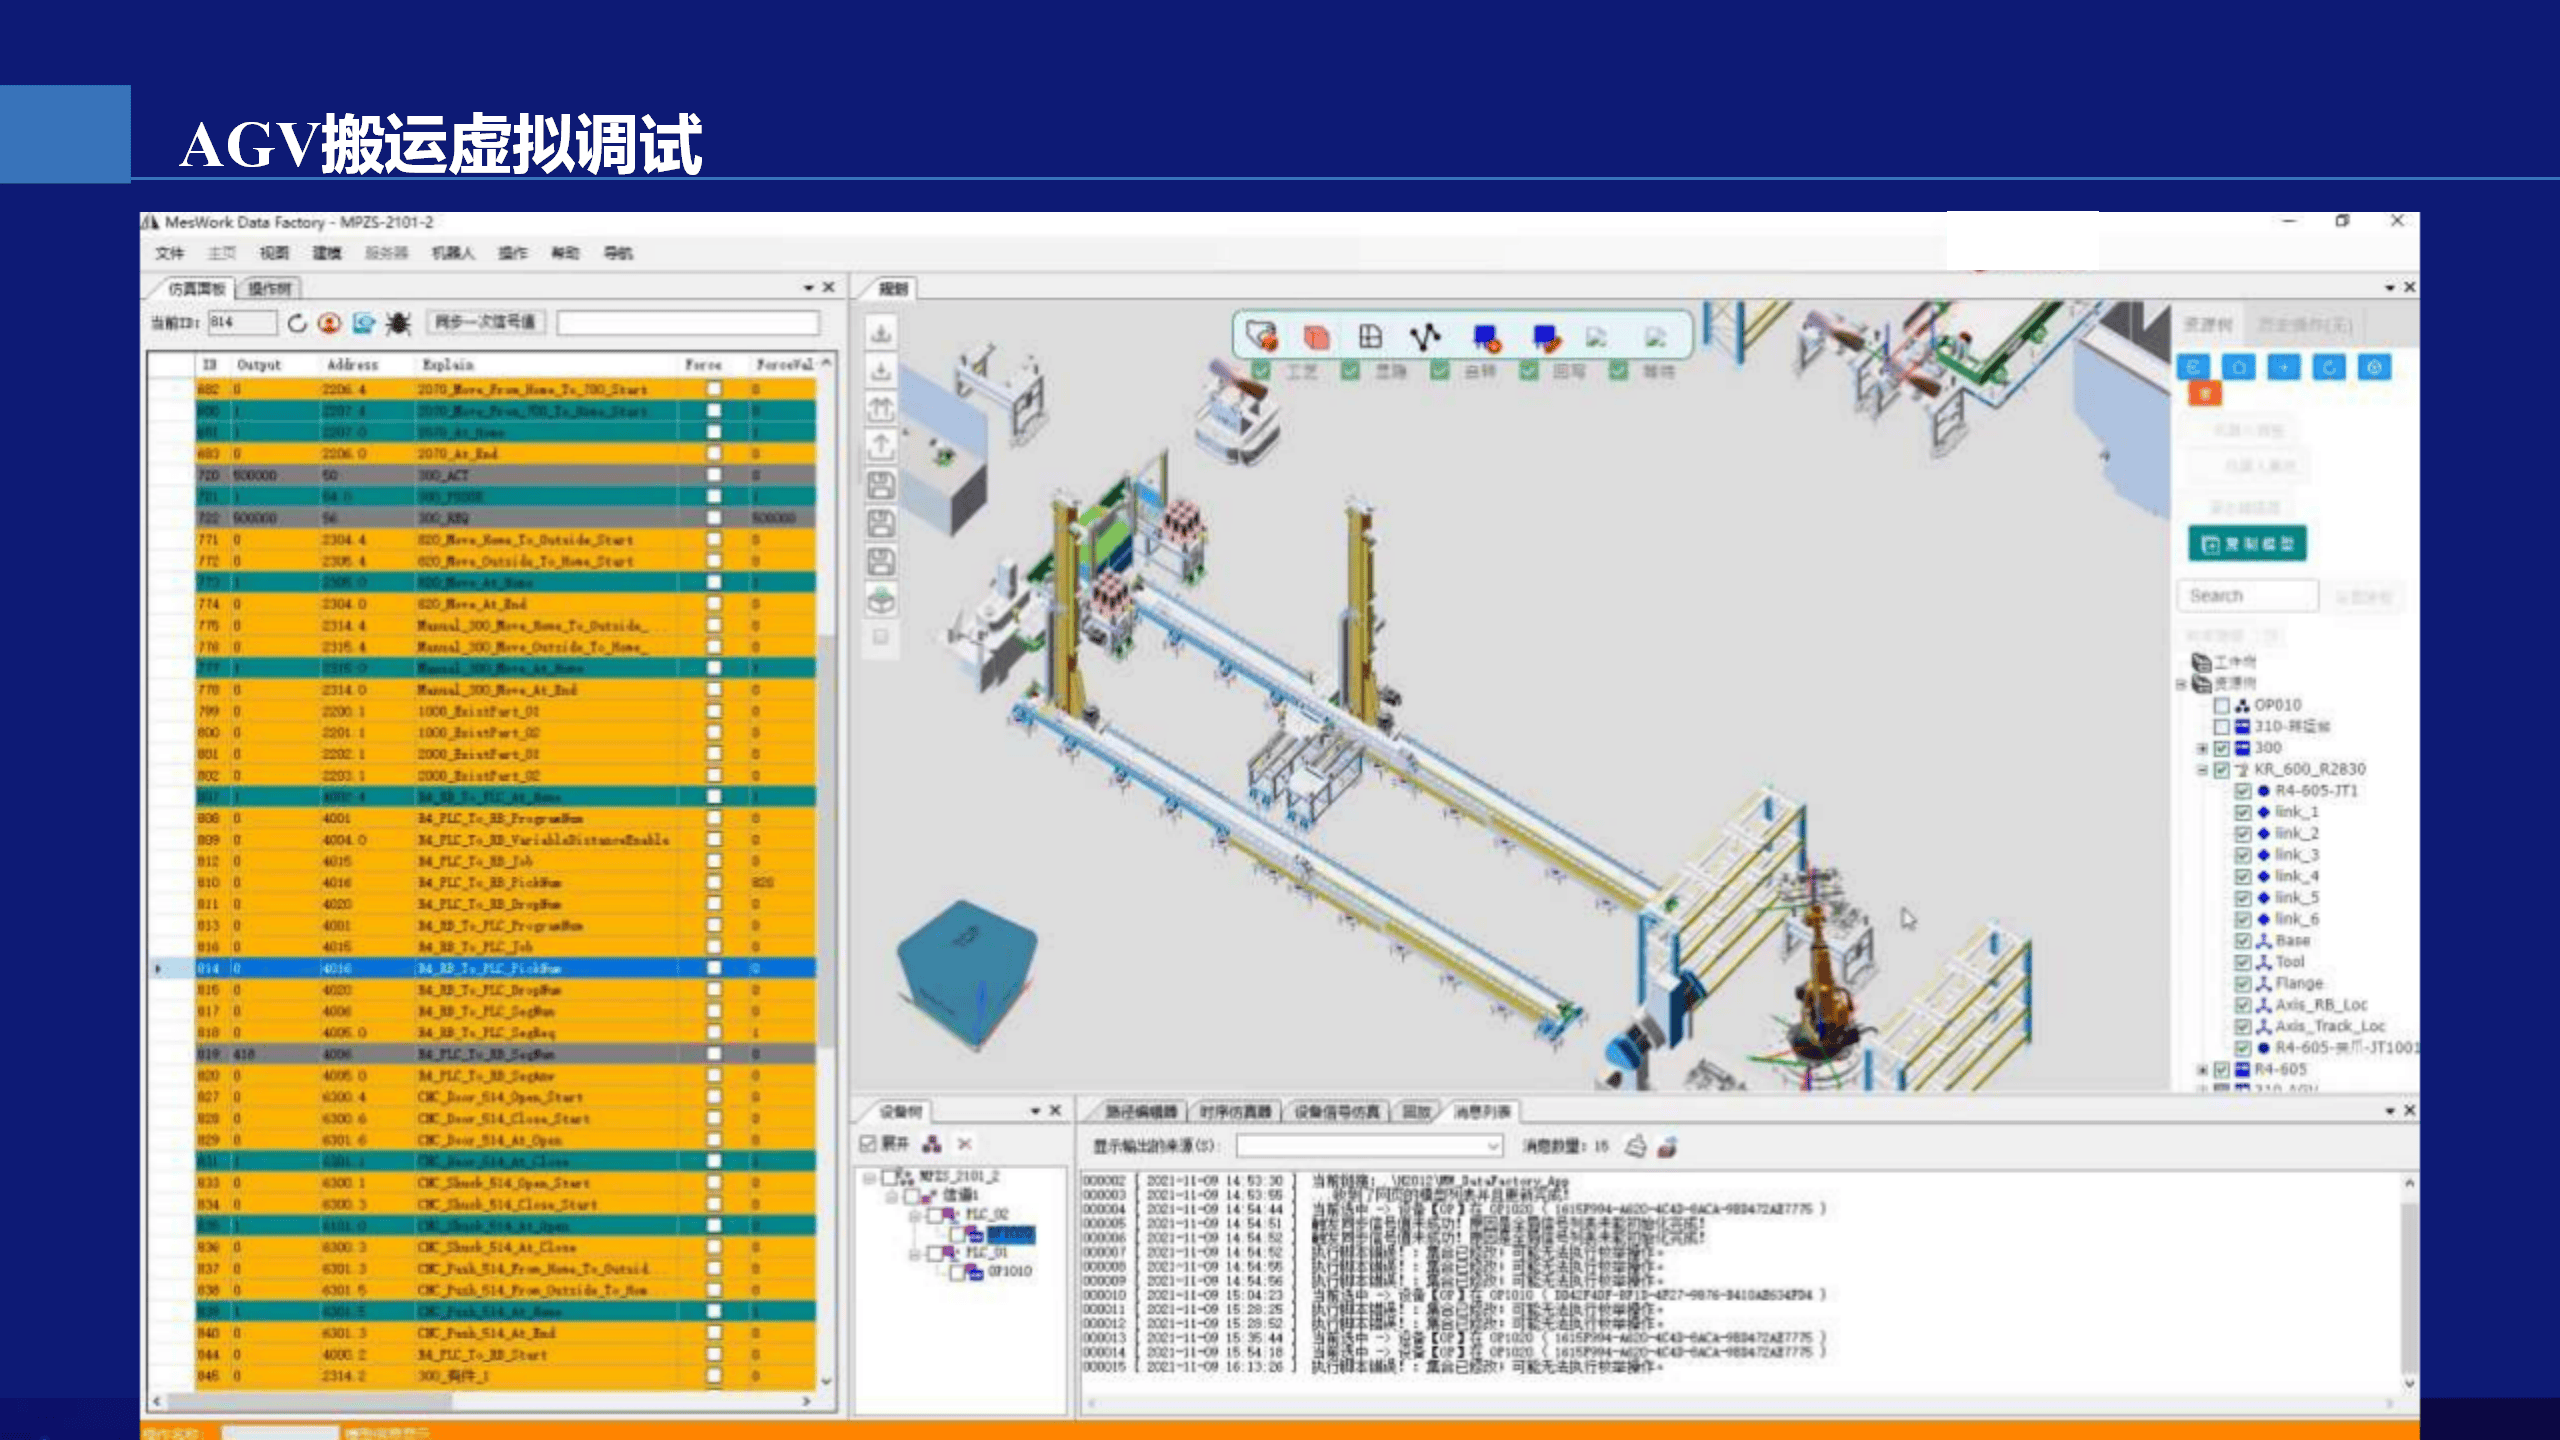
Task: Click the orange icon button under the blue icons
Action: click(2205, 394)
